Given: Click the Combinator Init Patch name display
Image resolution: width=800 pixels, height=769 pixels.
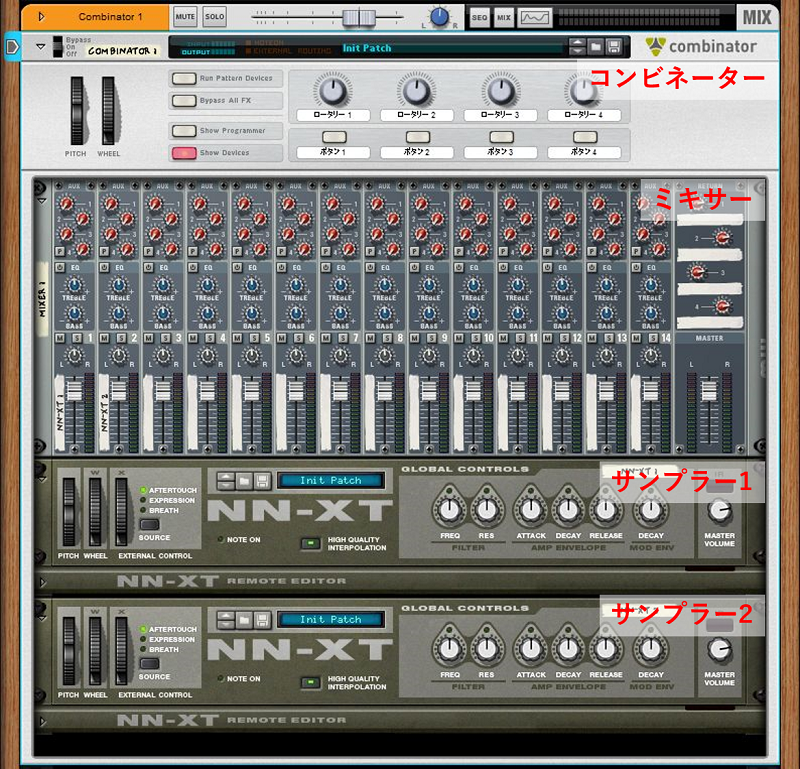Looking at the screenshot, I should pos(452,48).
